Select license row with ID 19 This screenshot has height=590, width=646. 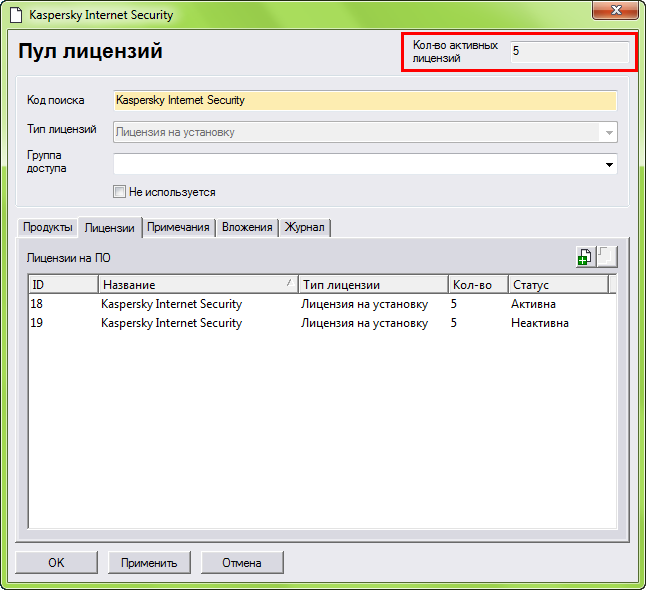pos(322,323)
